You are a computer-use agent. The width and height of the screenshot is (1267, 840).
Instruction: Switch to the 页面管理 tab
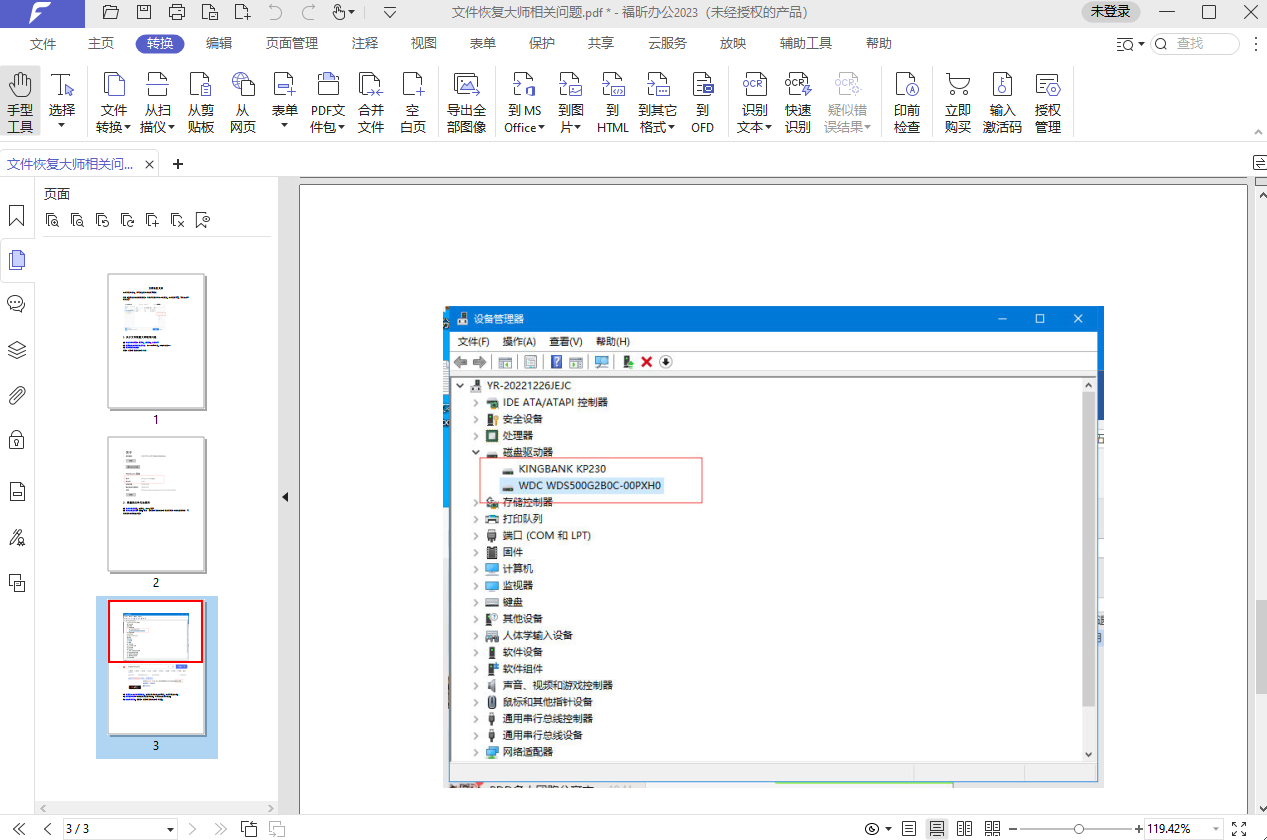tap(292, 44)
